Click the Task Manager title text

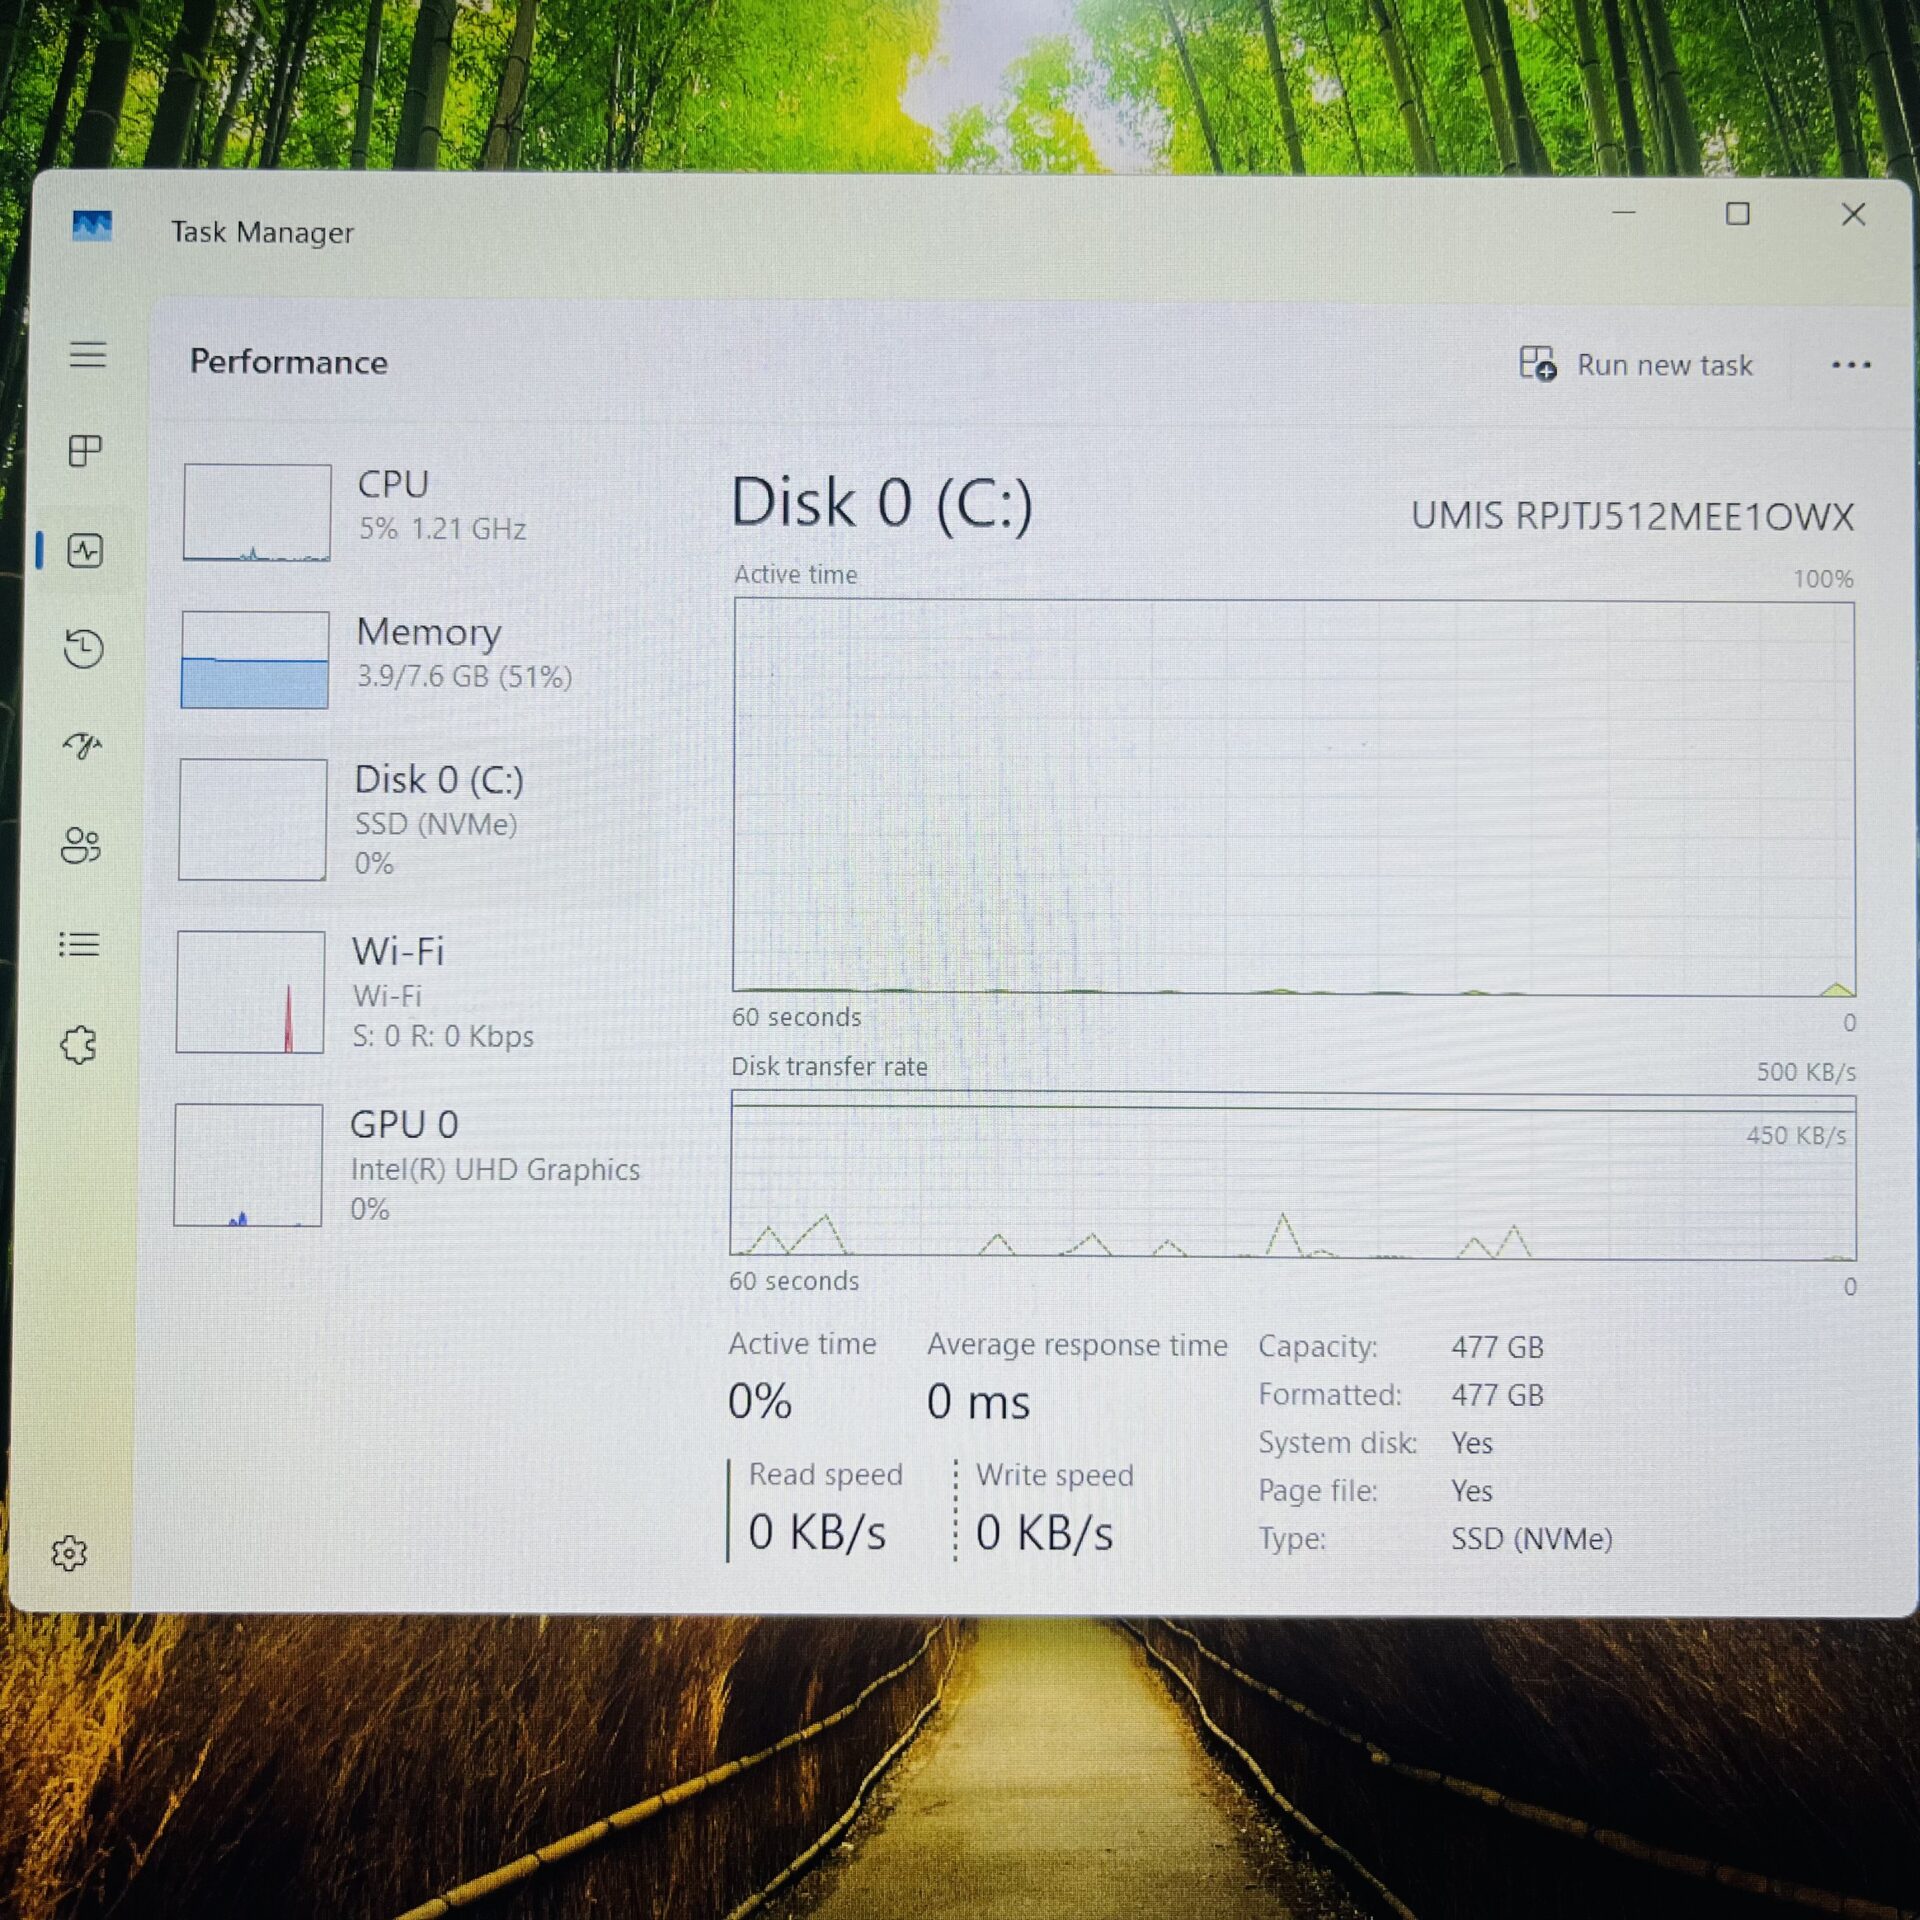click(x=262, y=232)
